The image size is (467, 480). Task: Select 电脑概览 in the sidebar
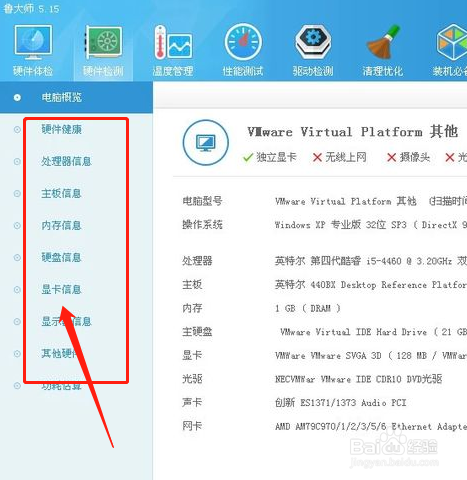coord(76,97)
